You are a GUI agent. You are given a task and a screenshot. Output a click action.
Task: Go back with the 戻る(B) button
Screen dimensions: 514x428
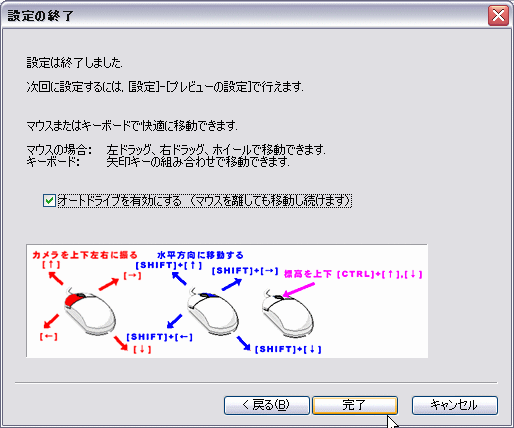point(267,405)
